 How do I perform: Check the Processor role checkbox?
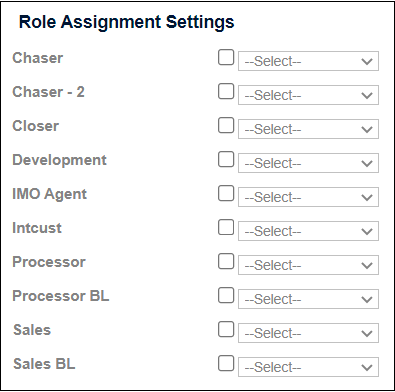(x=226, y=261)
